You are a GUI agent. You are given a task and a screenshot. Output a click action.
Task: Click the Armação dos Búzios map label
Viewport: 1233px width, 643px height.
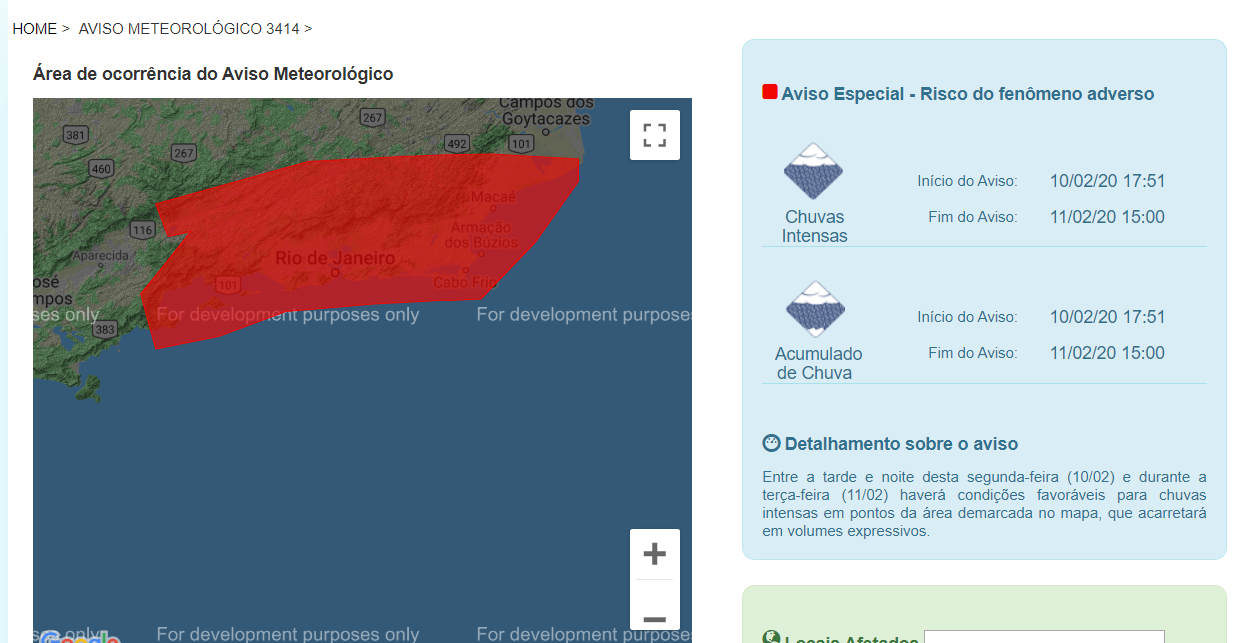(x=481, y=235)
